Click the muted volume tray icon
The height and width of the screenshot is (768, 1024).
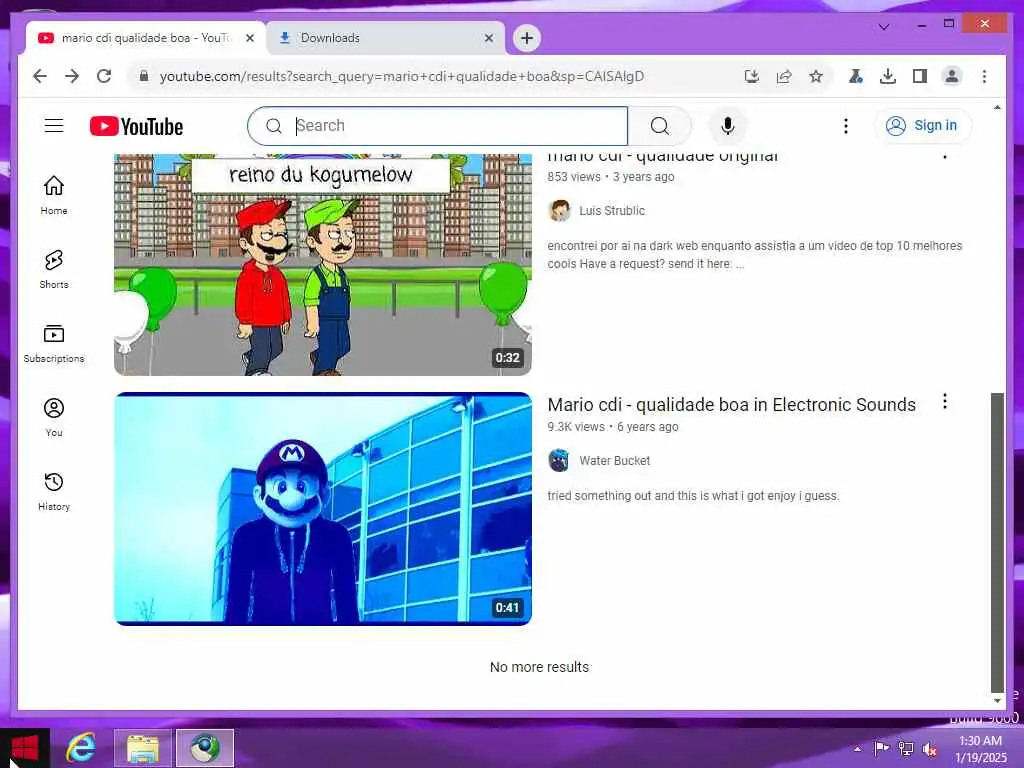[x=929, y=749]
